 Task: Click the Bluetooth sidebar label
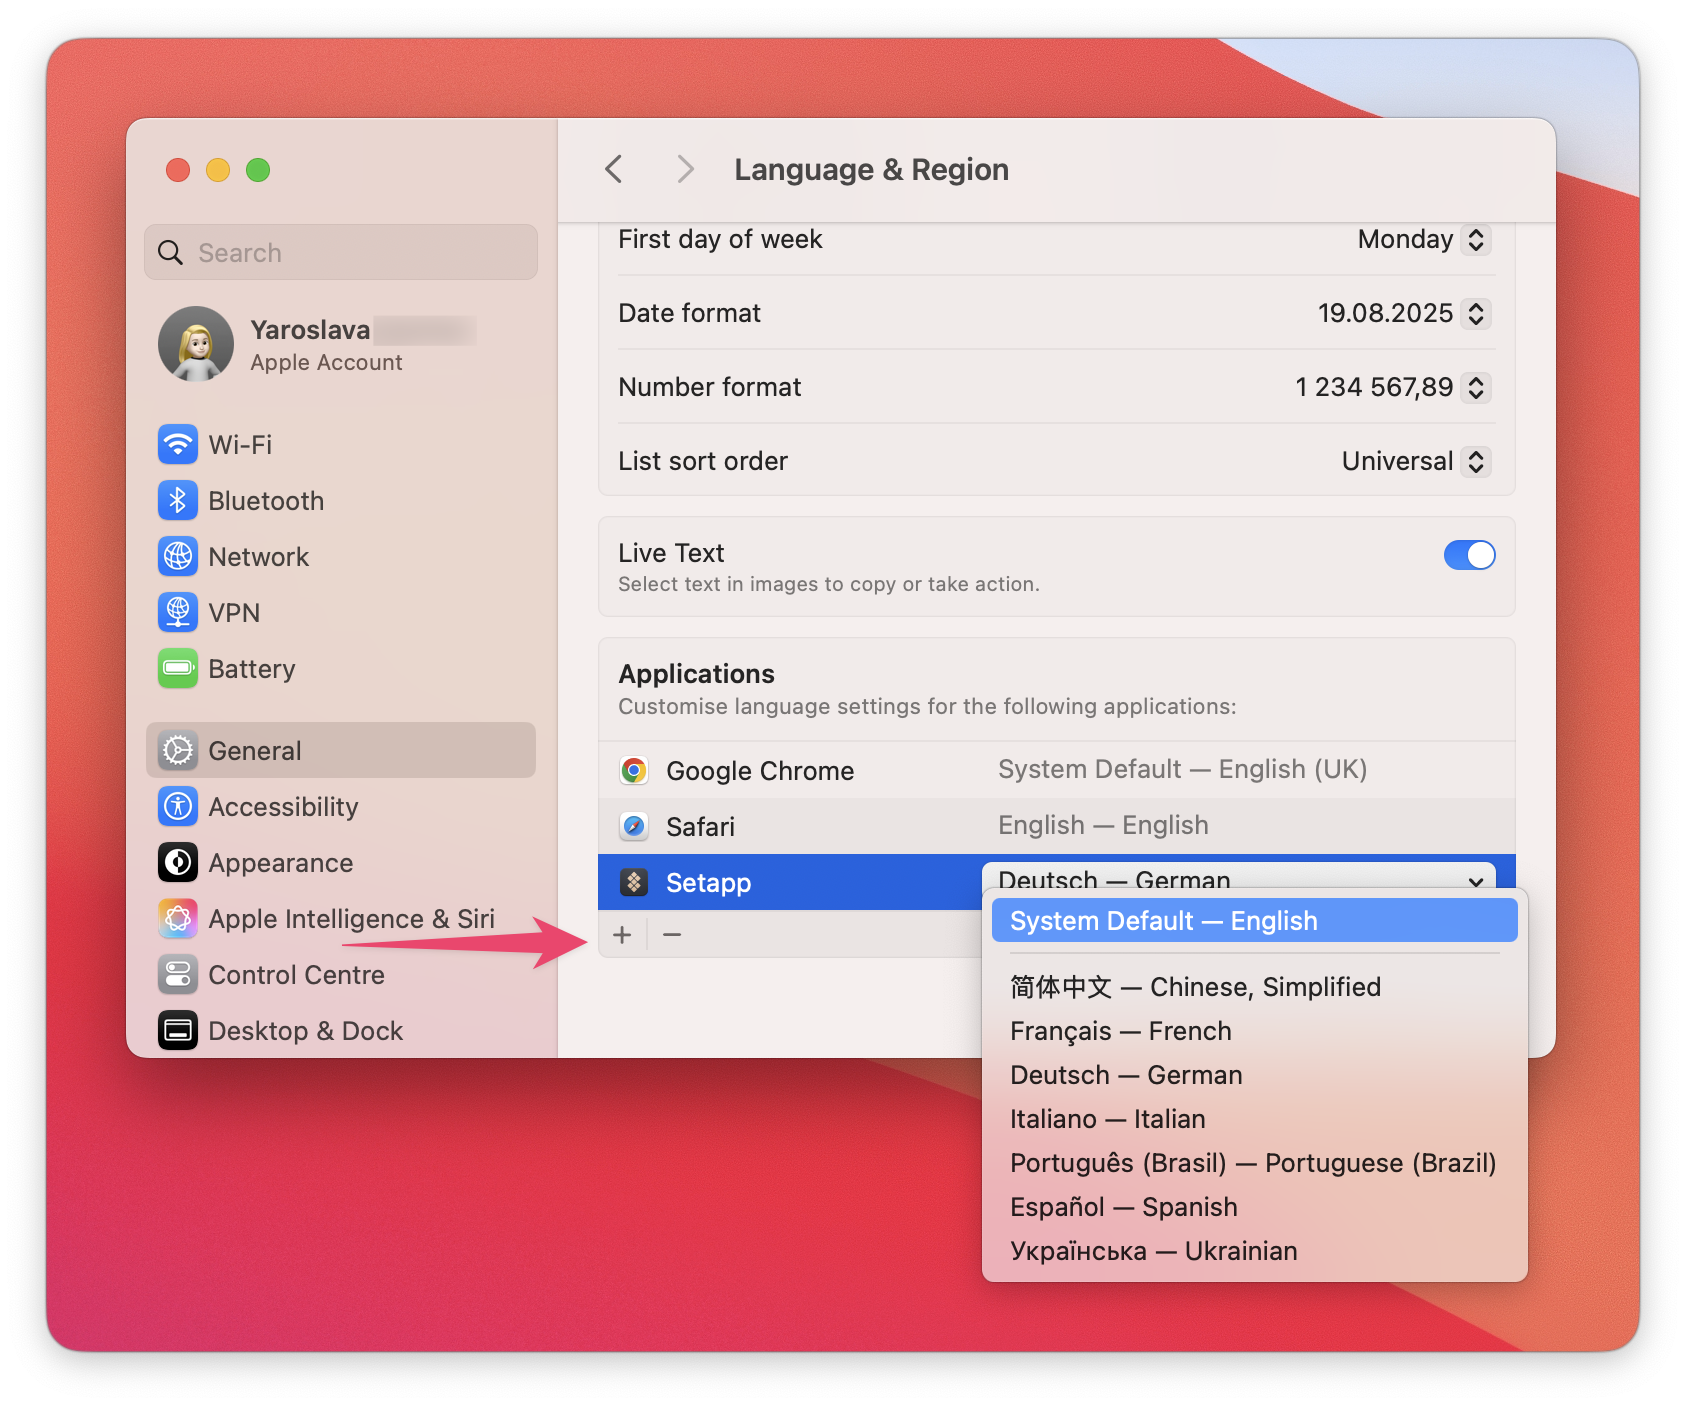tap(266, 500)
